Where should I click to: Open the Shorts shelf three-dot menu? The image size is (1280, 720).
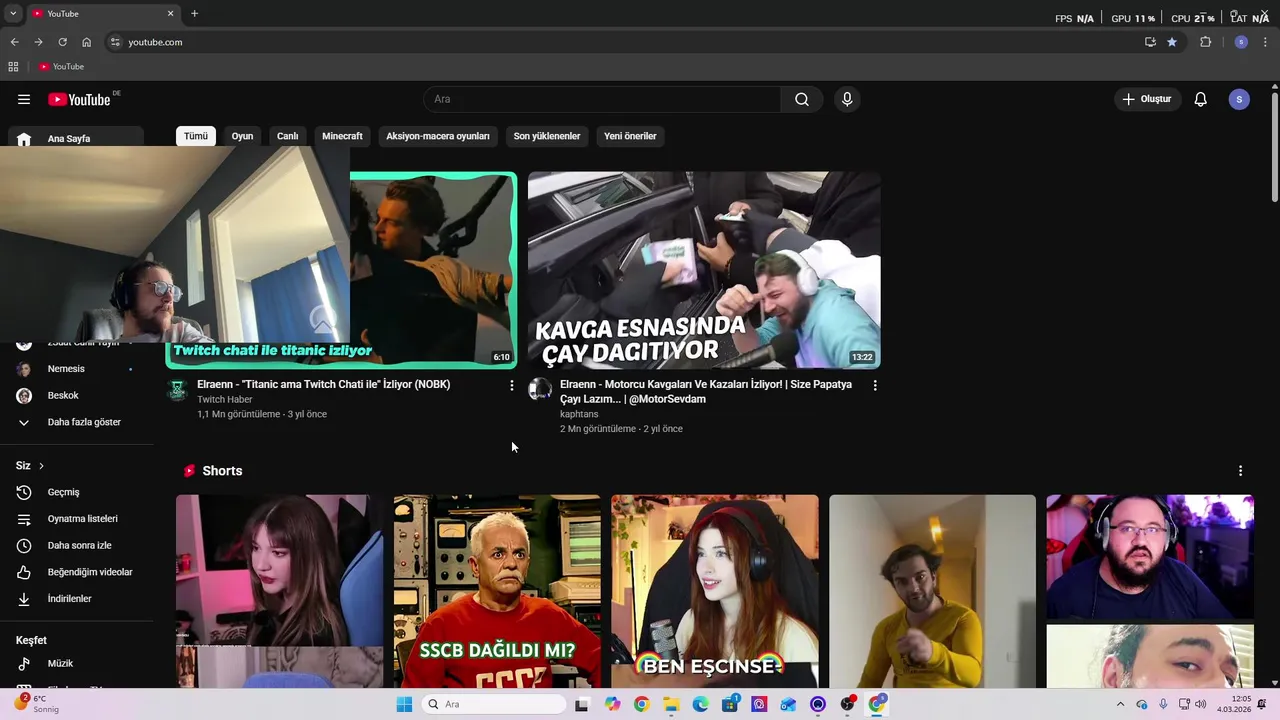click(x=1240, y=471)
